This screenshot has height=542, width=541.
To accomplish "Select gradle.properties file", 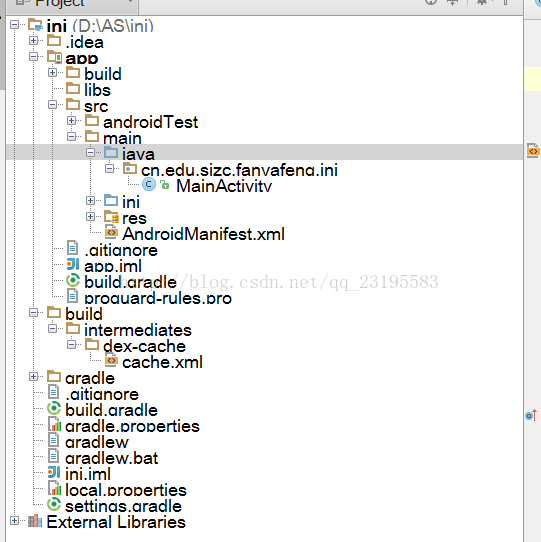I will 132,426.
